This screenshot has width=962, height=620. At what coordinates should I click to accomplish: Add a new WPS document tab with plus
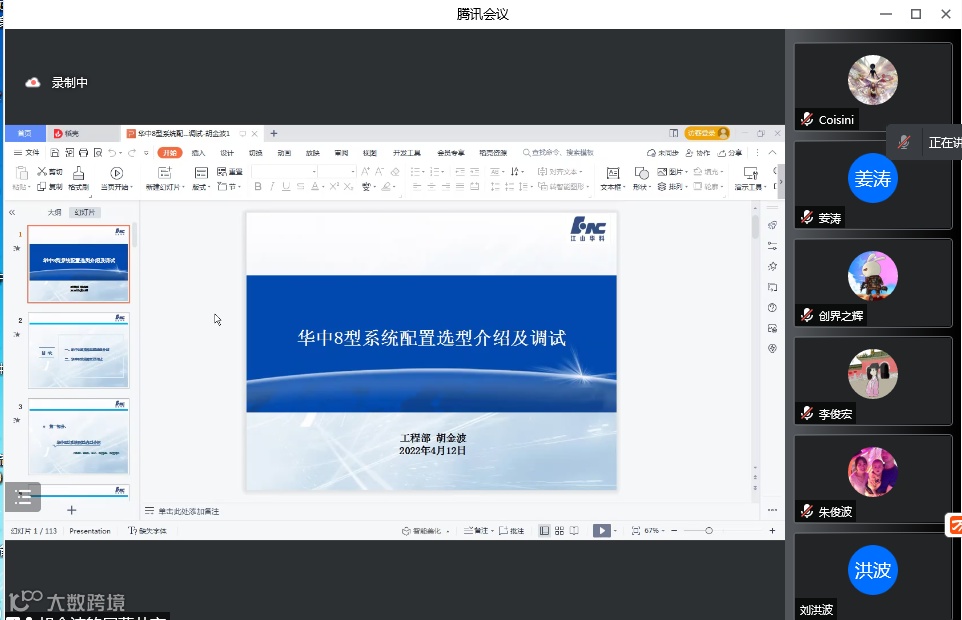(x=274, y=133)
